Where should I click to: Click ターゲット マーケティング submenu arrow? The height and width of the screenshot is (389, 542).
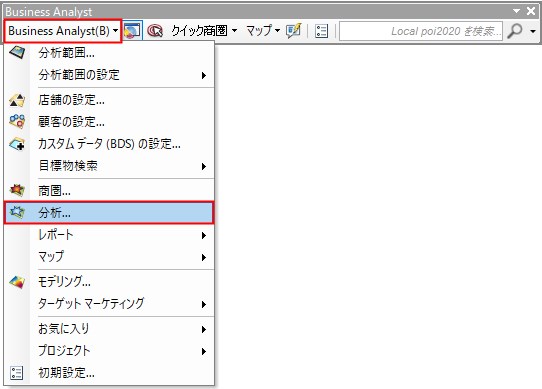tap(204, 304)
